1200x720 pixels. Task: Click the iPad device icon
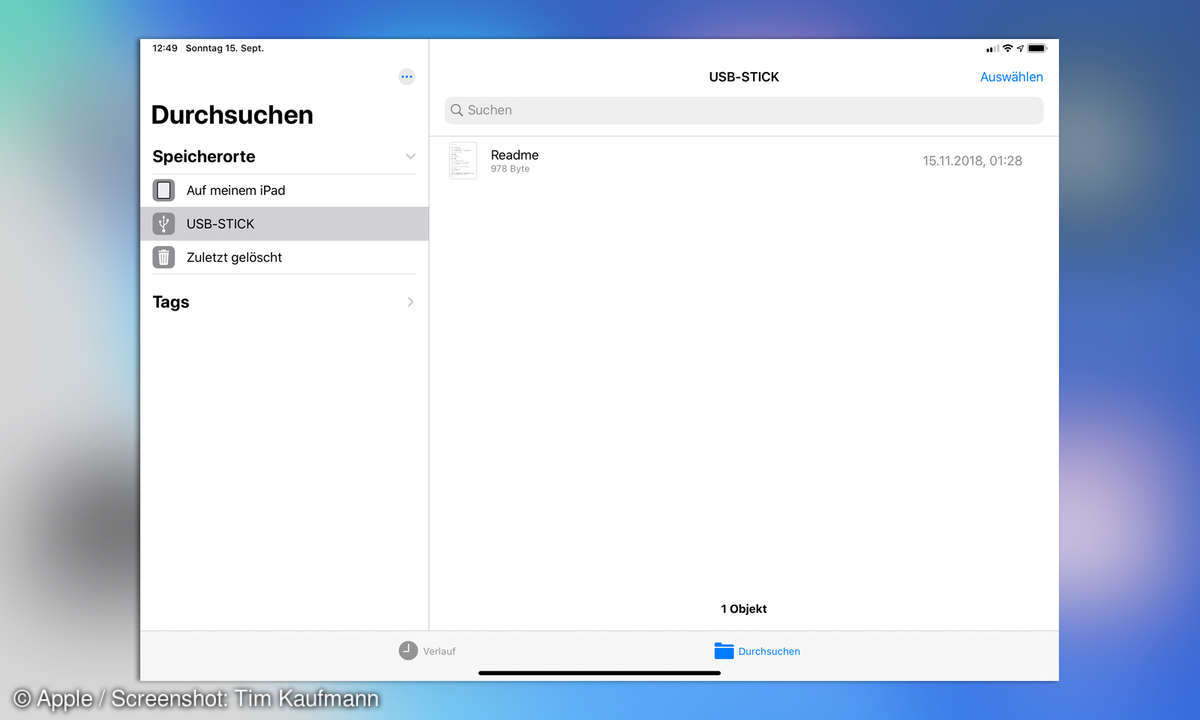(164, 190)
